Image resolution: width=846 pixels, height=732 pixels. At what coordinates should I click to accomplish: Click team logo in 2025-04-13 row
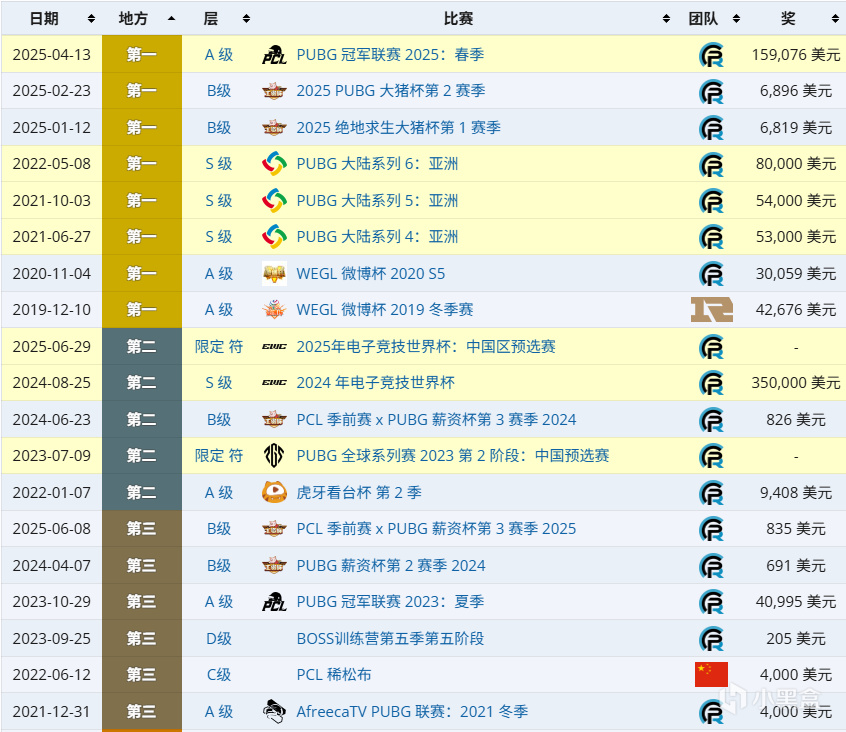tap(712, 54)
